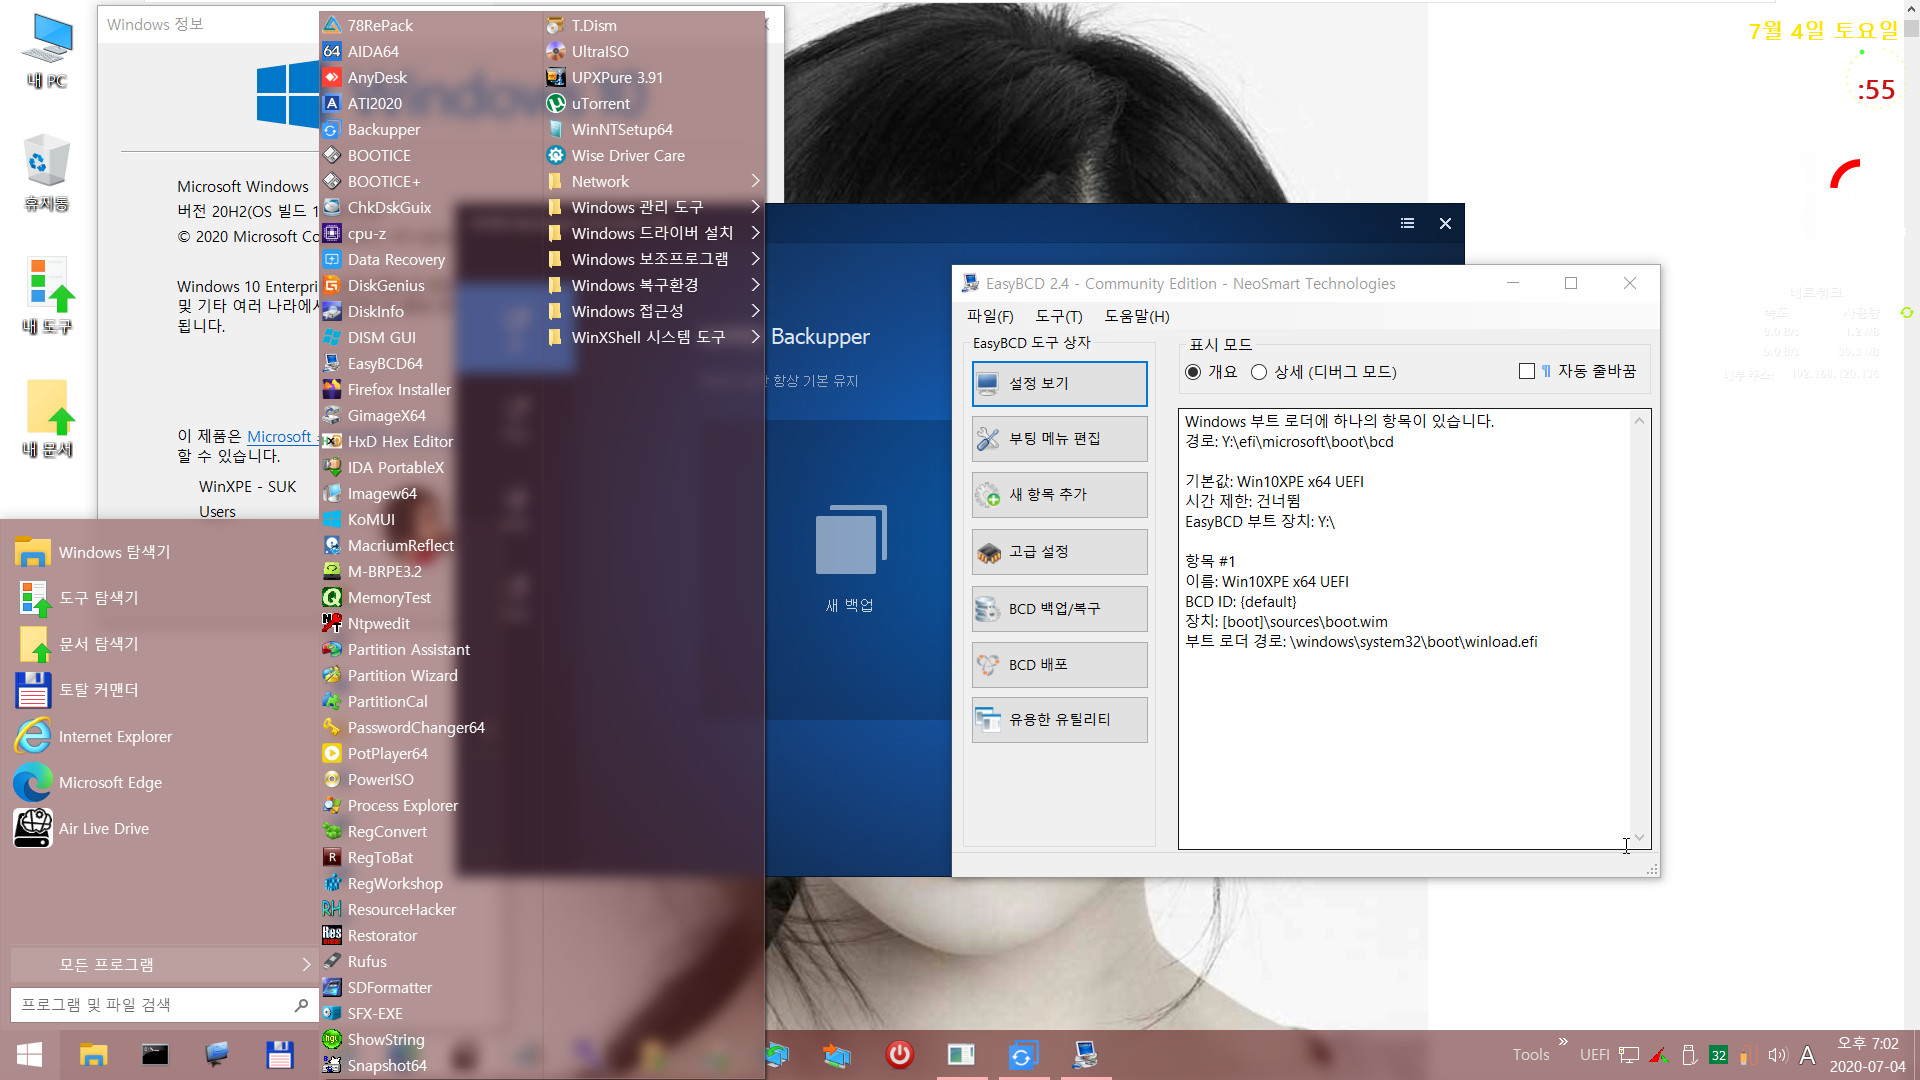Open File Explorer from the taskbar
The height and width of the screenshot is (1080, 1920).
(93, 1055)
